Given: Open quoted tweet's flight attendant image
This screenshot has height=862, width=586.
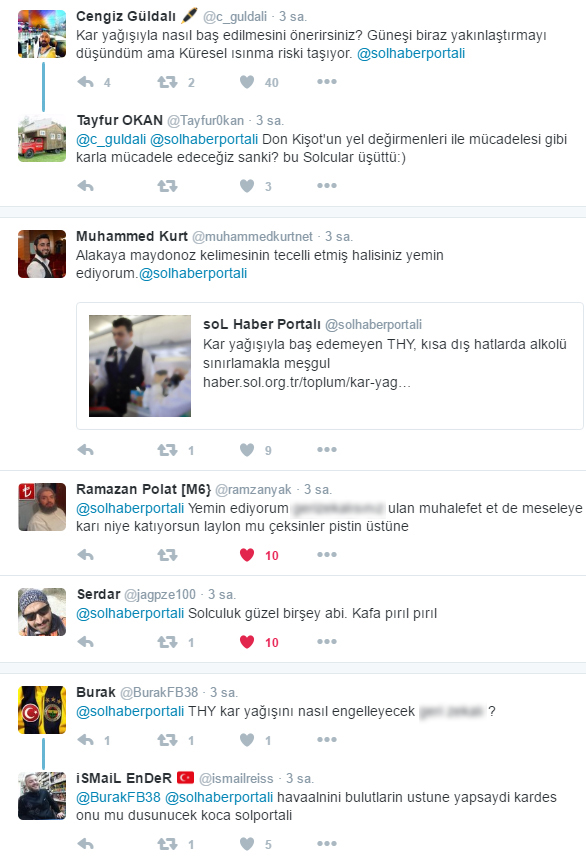Looking at the screenshot, I should coord(140,366).
